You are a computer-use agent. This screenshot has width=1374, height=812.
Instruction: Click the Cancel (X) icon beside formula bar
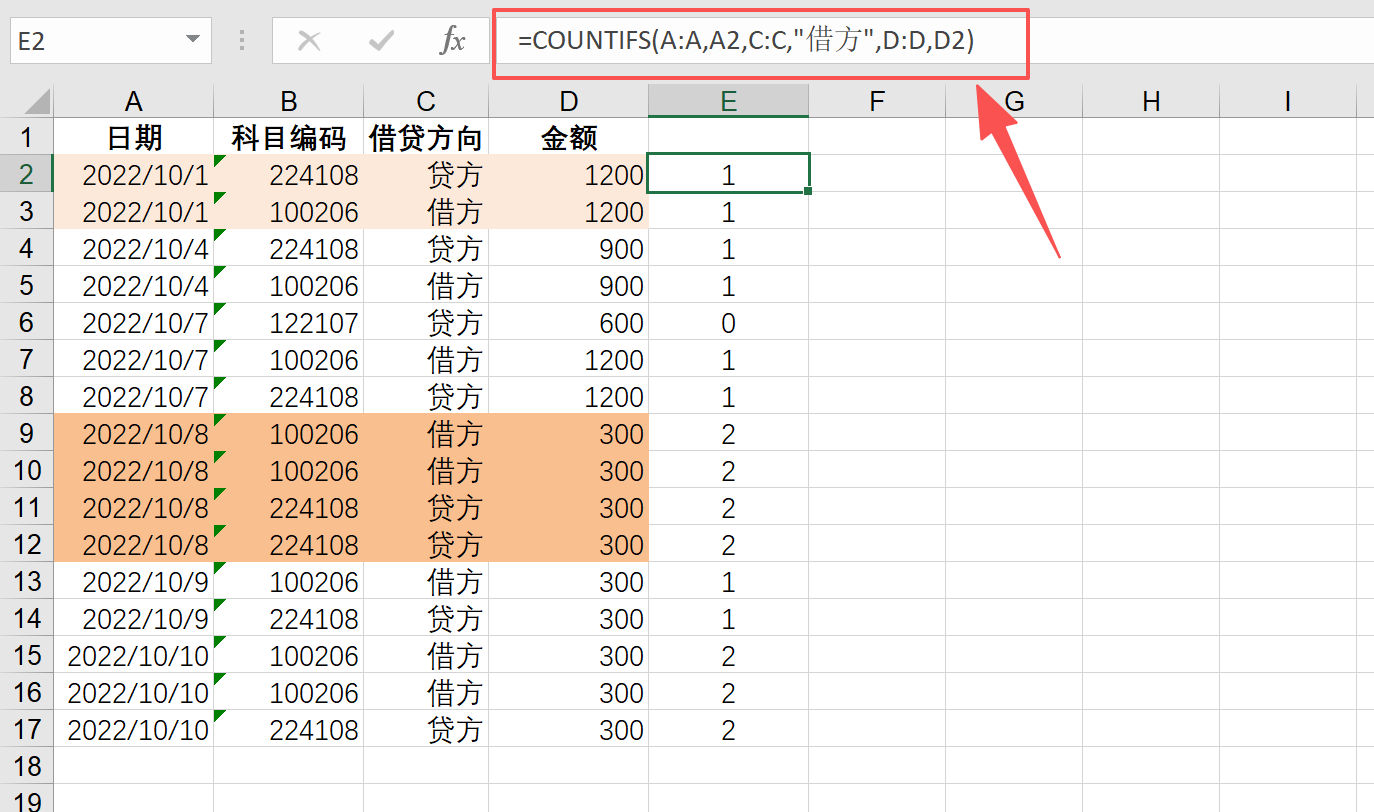(310, 41)
